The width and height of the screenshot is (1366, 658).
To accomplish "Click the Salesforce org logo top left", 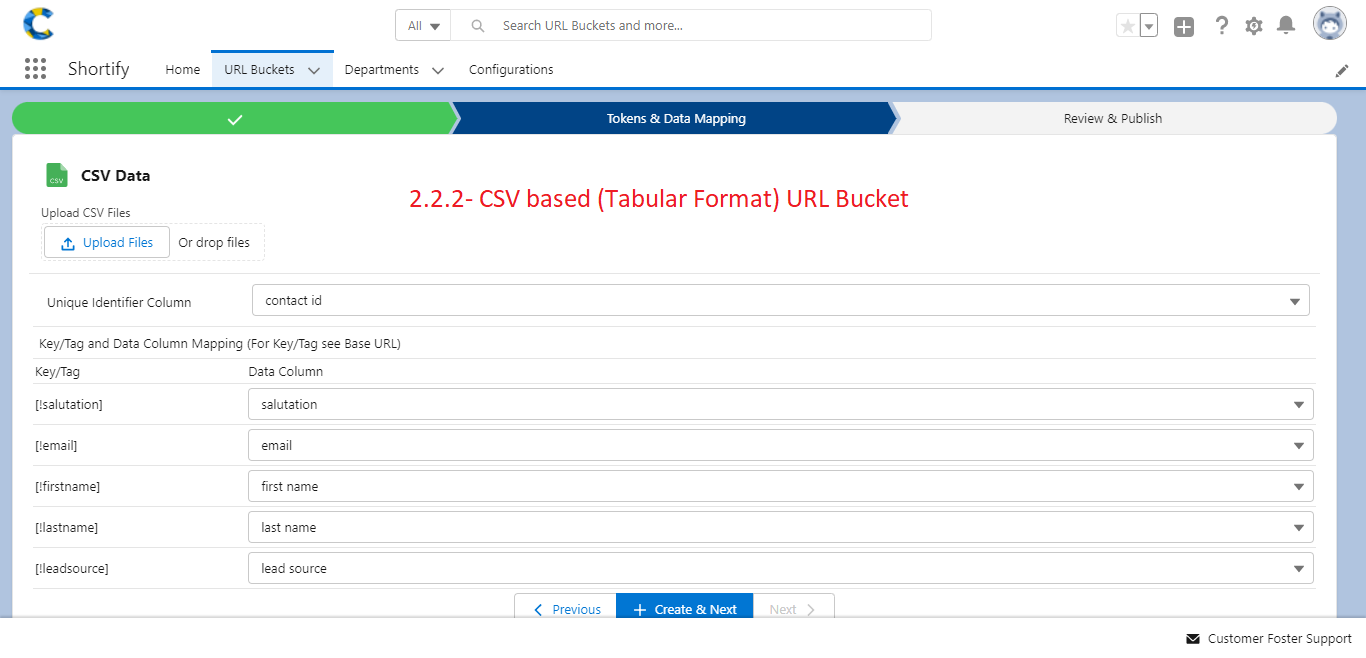I will (x=38, y=22).
